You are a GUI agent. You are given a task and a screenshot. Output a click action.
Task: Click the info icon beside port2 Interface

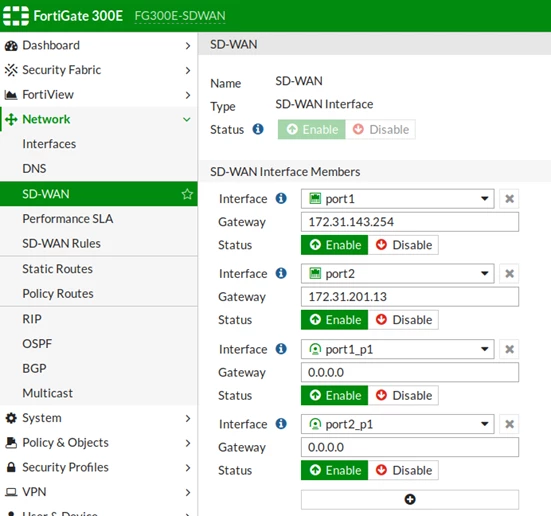281,273
